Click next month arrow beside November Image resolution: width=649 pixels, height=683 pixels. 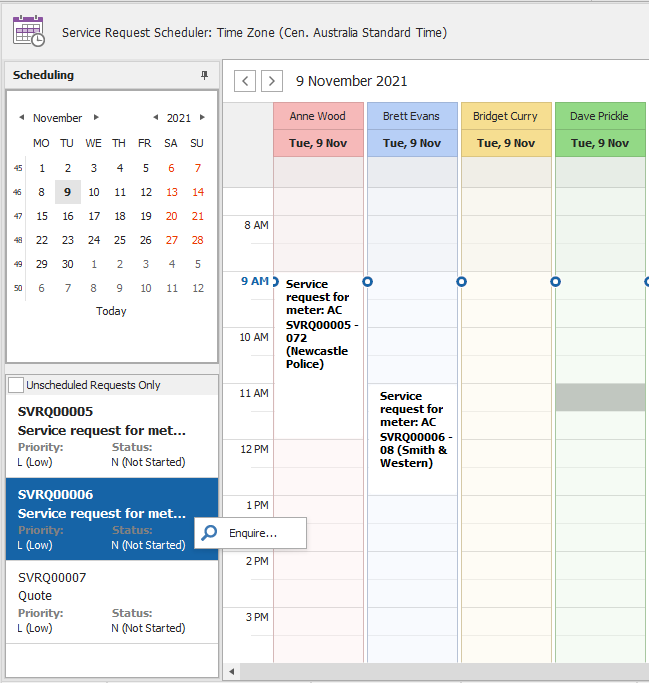coord(96,118)
